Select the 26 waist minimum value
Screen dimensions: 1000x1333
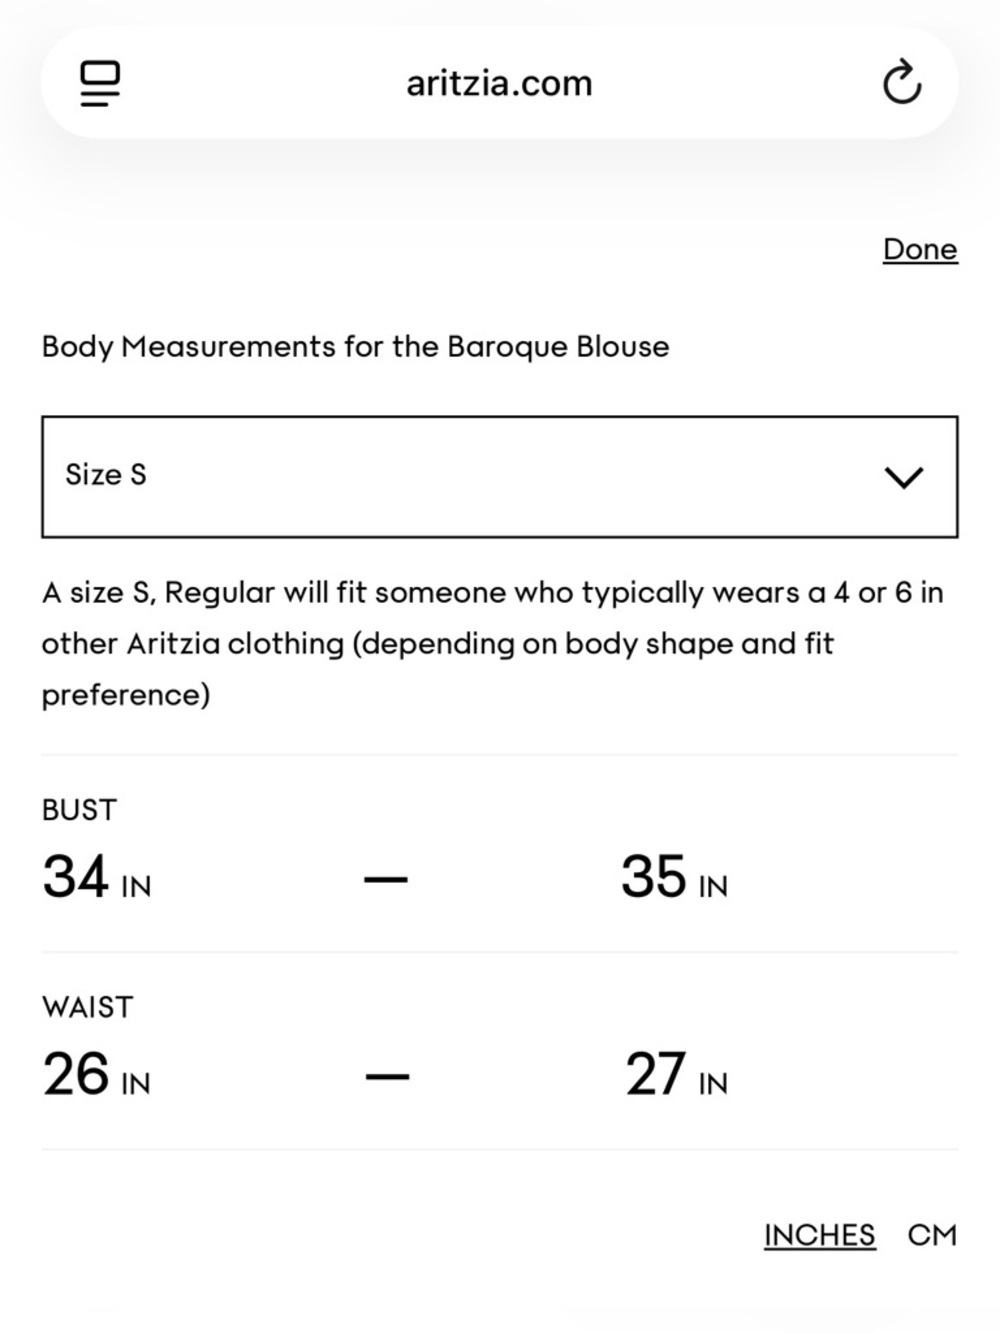tap(75, 1074)
